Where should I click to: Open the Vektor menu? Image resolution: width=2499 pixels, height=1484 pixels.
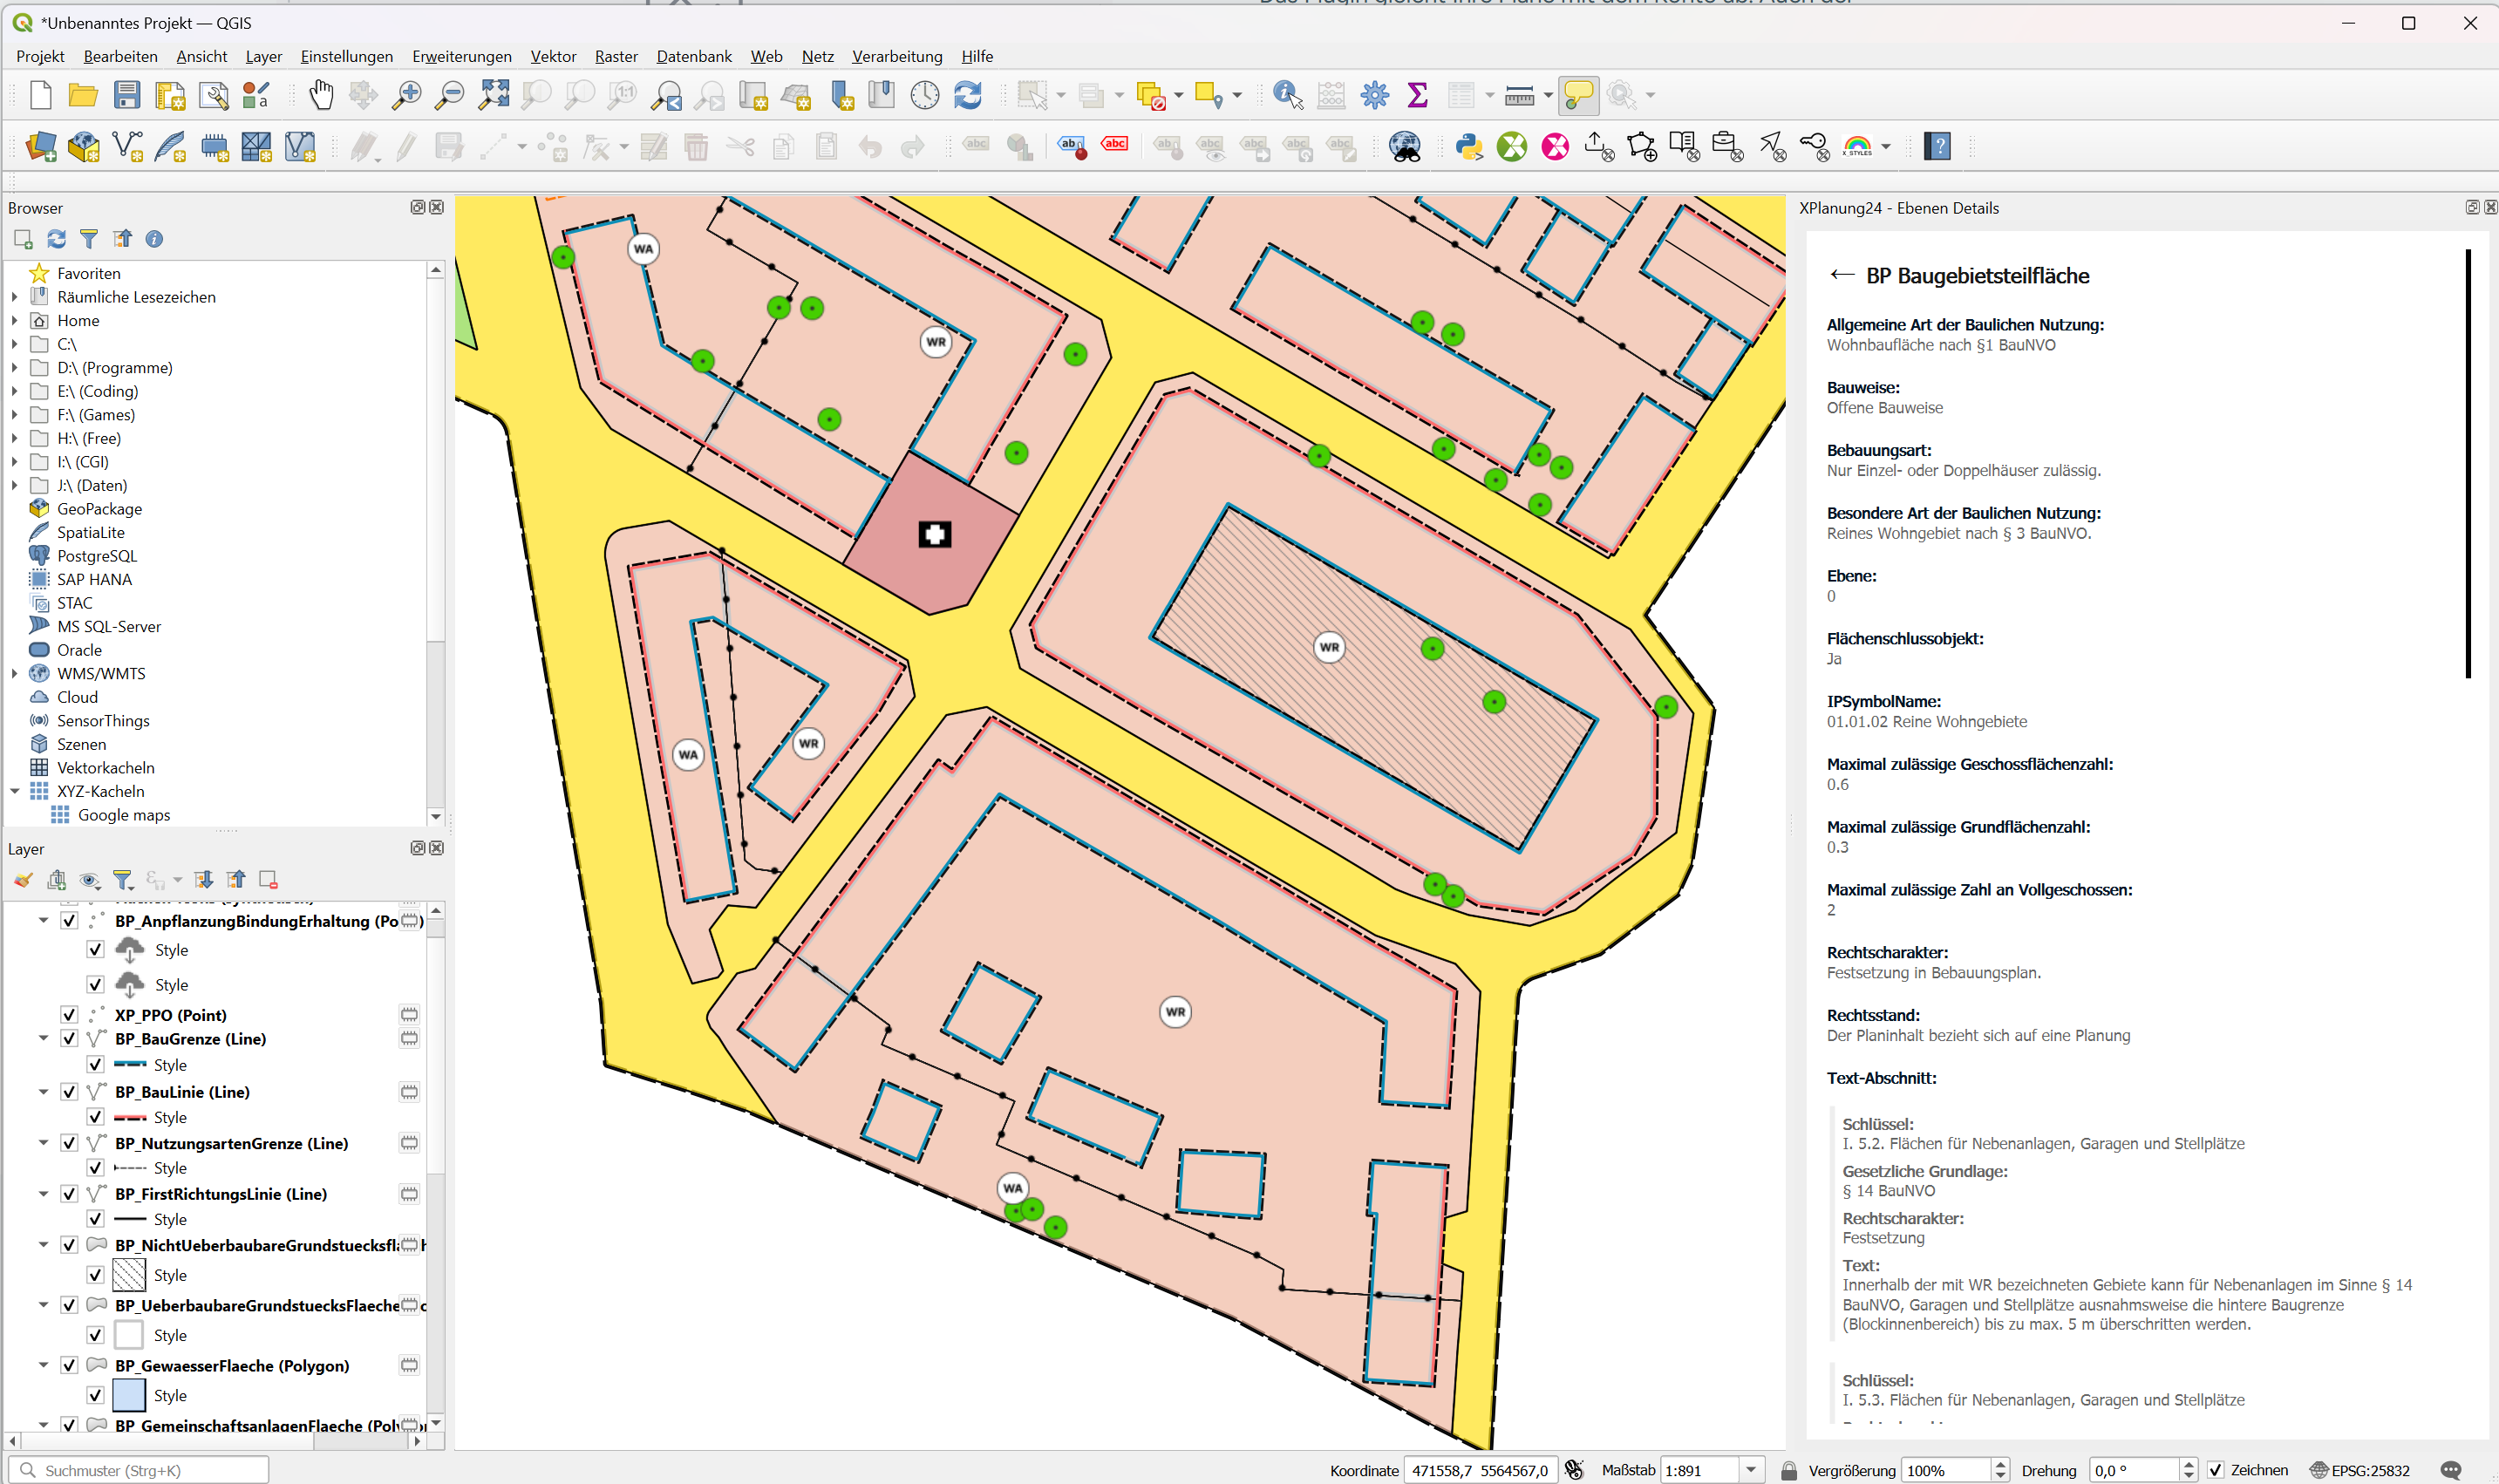[x=553, y=56]
